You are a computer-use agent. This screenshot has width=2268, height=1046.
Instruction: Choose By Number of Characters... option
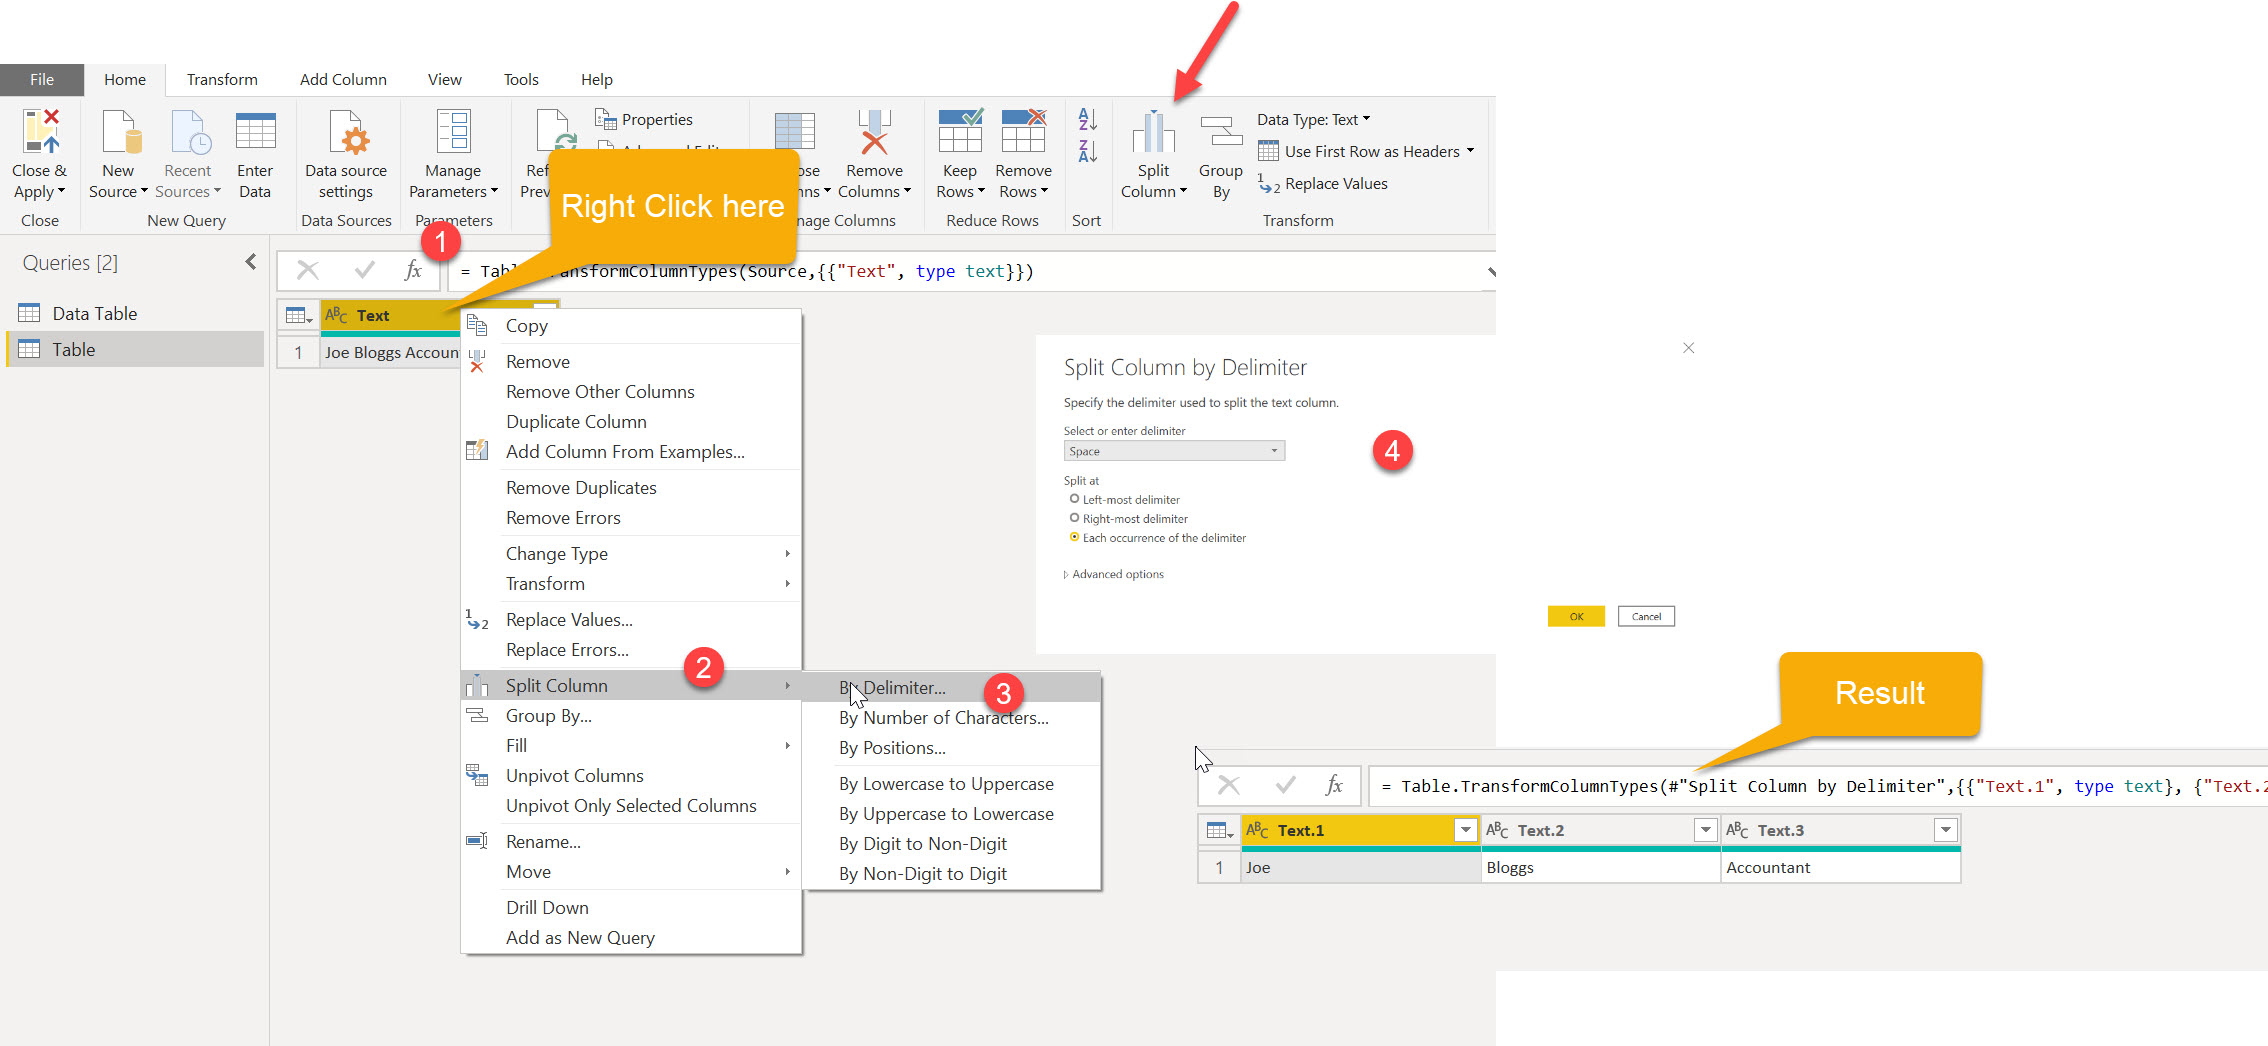pyautogui.click(x=952, y=718)
